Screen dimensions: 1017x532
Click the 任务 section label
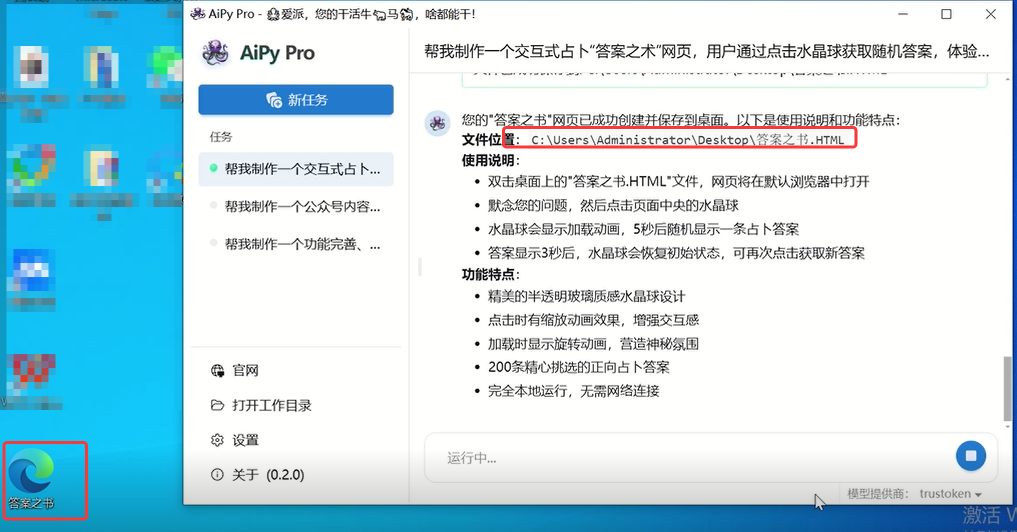(221, 137)
